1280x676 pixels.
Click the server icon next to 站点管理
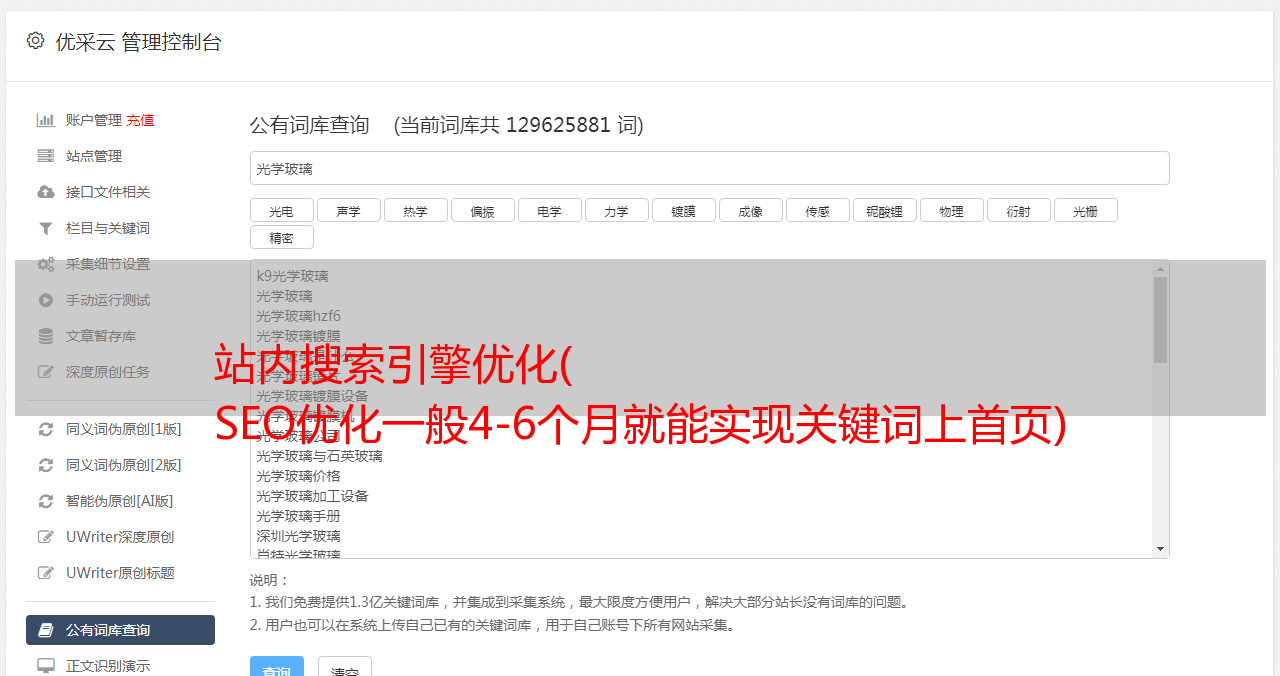(x=46, y=156)
